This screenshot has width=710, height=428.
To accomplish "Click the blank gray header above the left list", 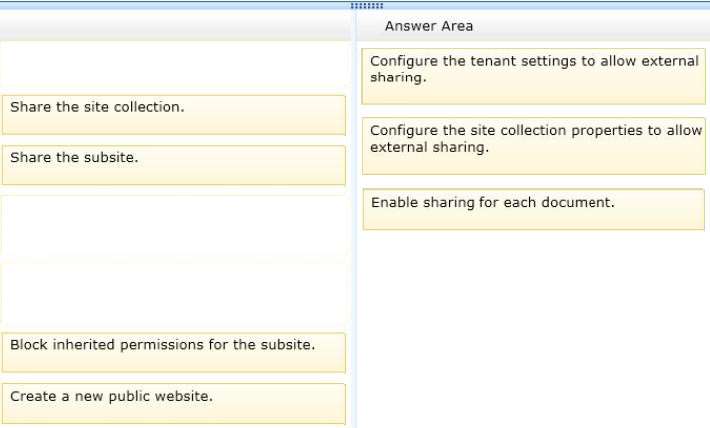I will [175, 26].
